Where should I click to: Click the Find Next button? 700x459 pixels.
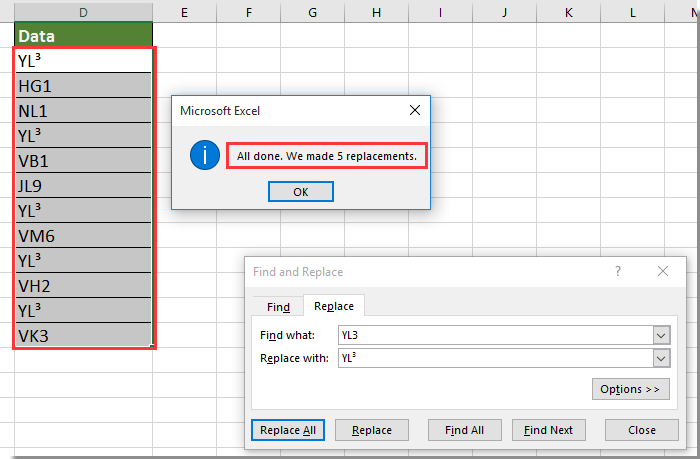click(x=548, y=430)
